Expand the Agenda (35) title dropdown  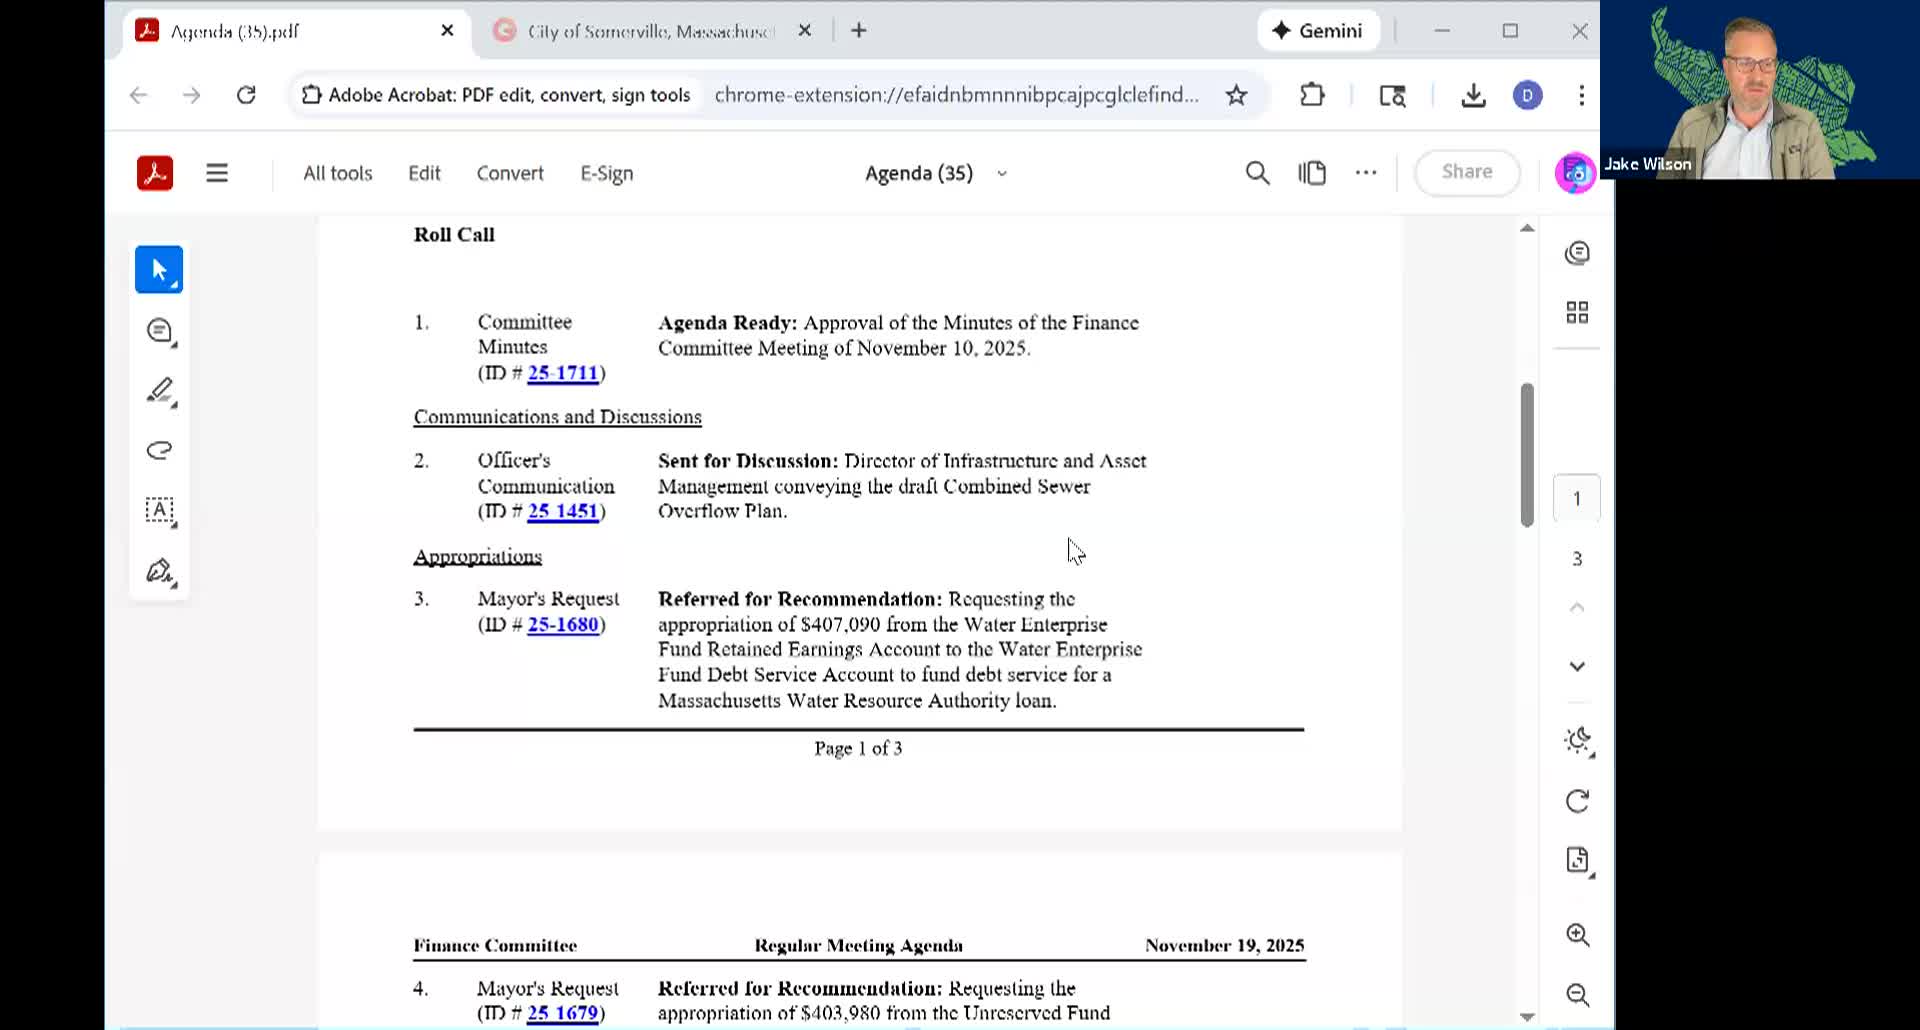pyautogui.click(x=1002, y=174)
